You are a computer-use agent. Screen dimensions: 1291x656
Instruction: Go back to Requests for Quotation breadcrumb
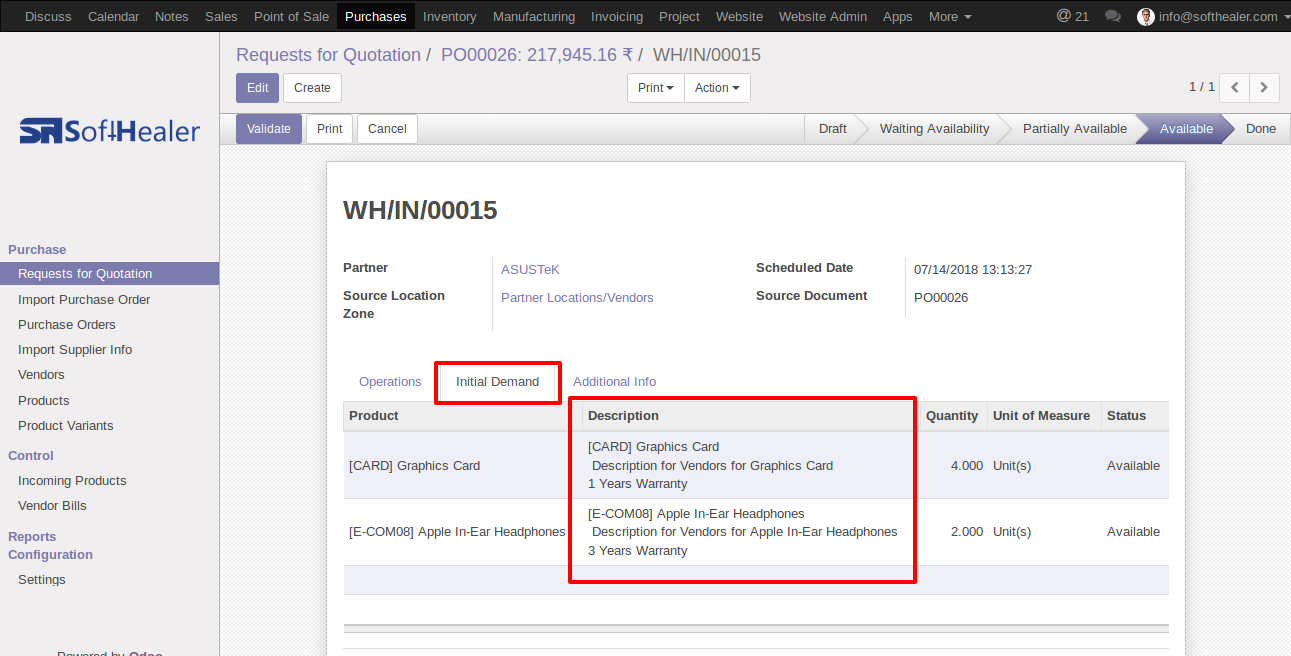coord(328,55)
